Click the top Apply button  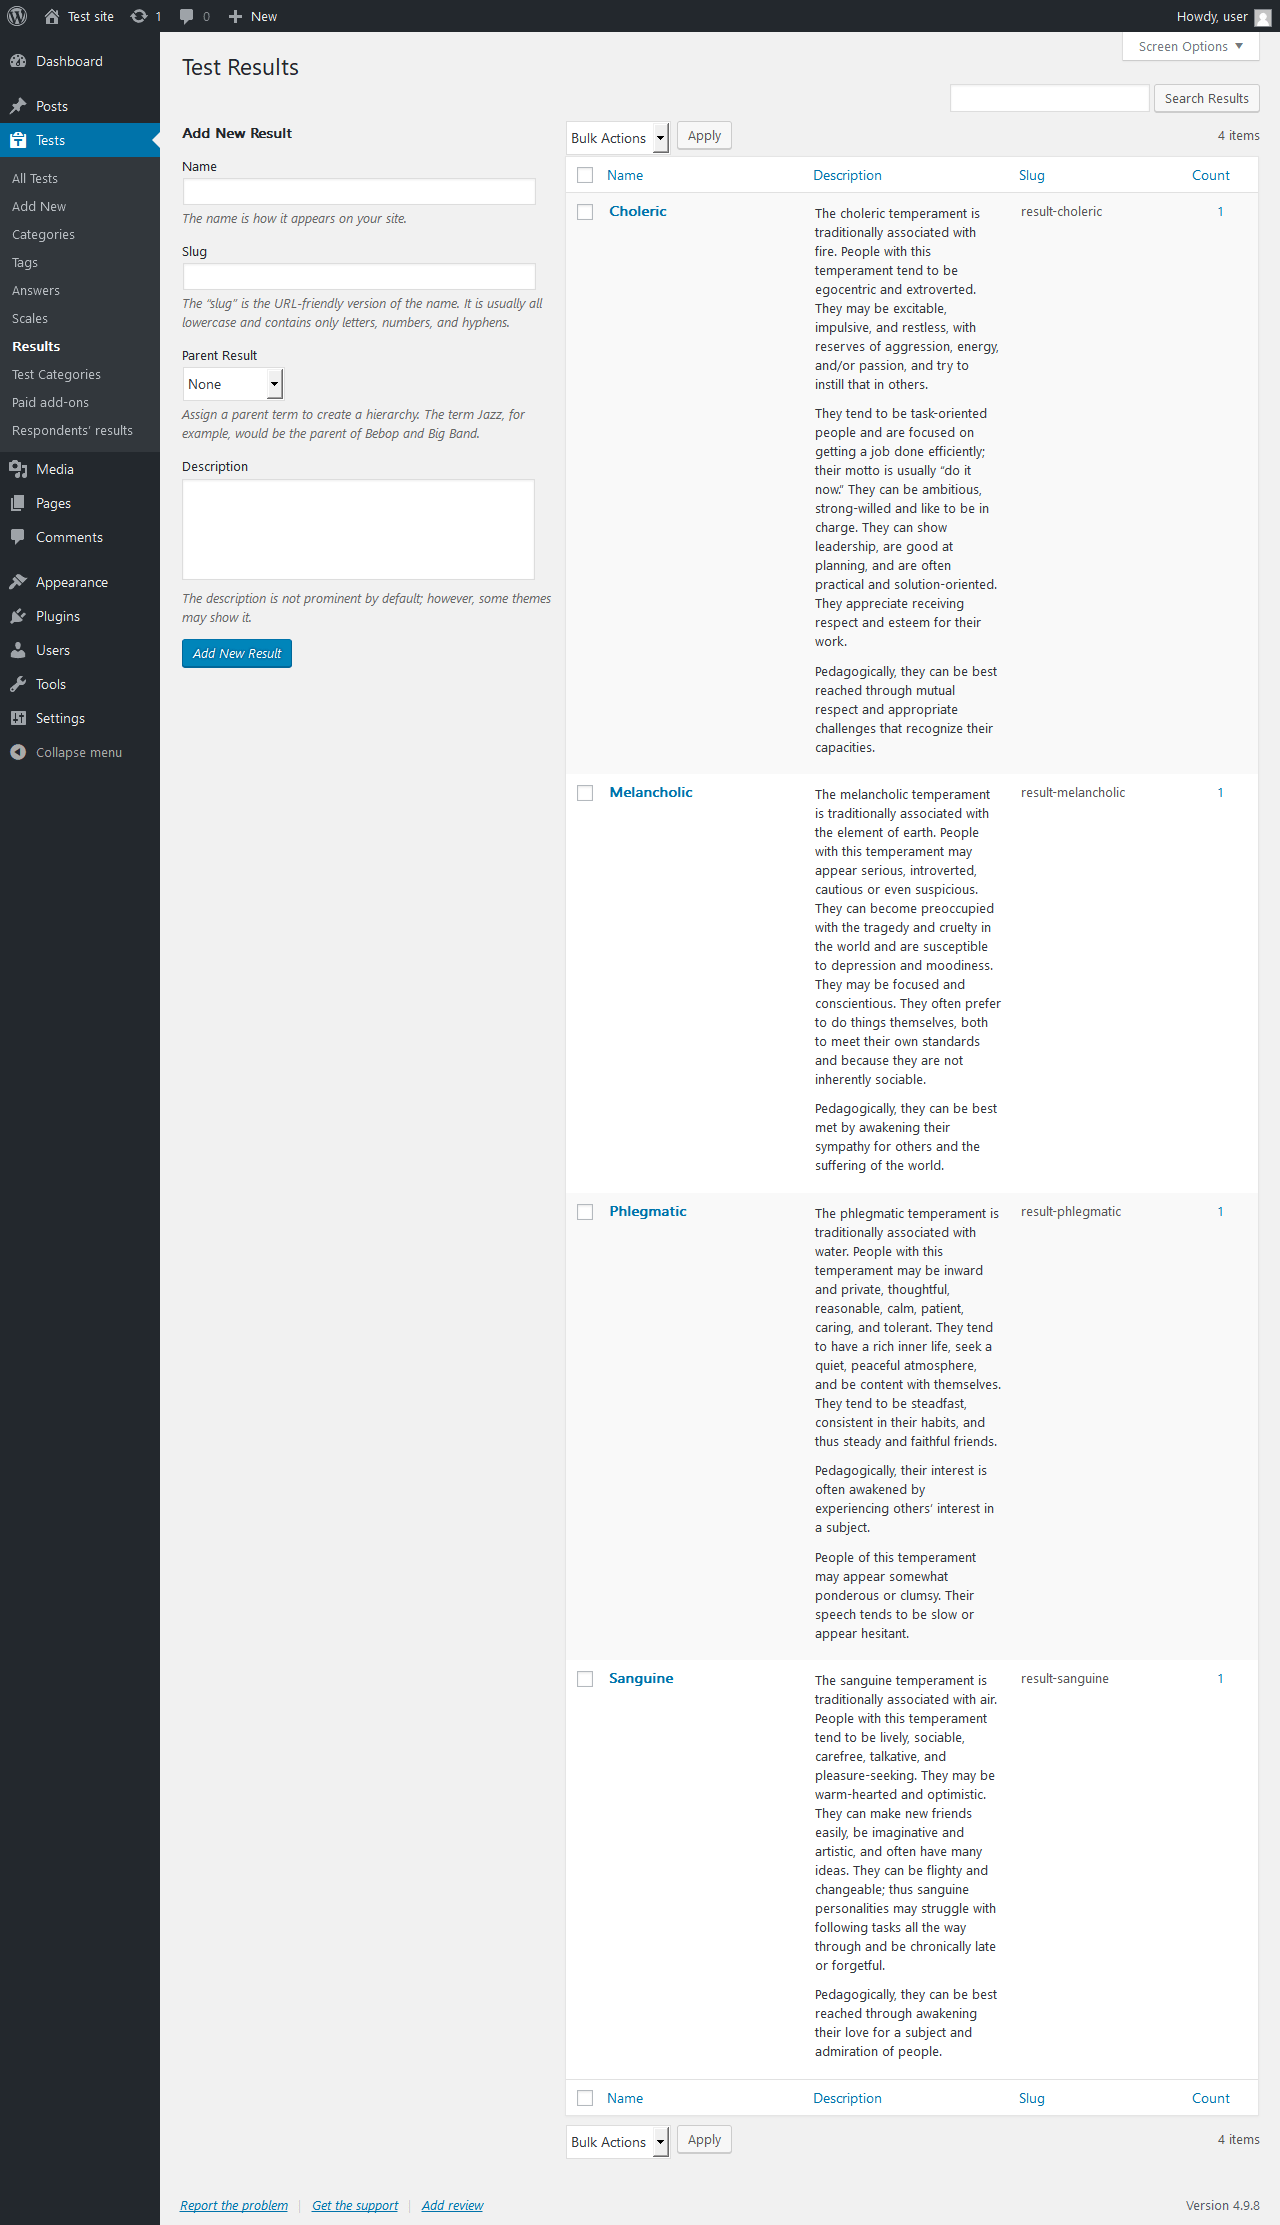pyautogui.click(x=704, y=136)
